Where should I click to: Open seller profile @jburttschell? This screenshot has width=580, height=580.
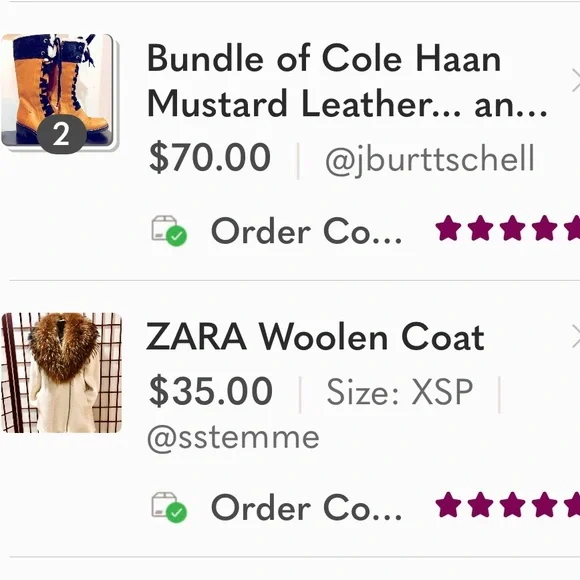[x=430, y=159]
